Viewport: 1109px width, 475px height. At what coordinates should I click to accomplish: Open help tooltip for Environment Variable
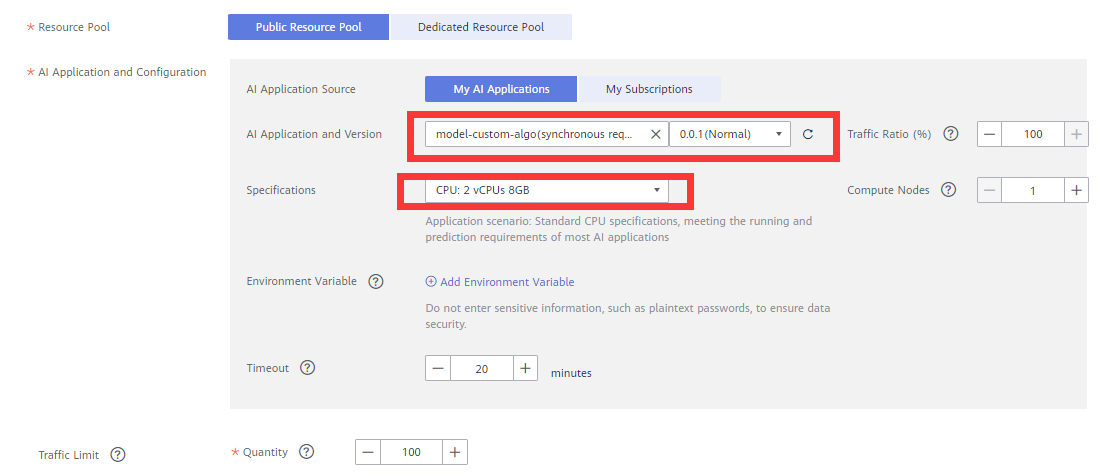tap(376, 282)
